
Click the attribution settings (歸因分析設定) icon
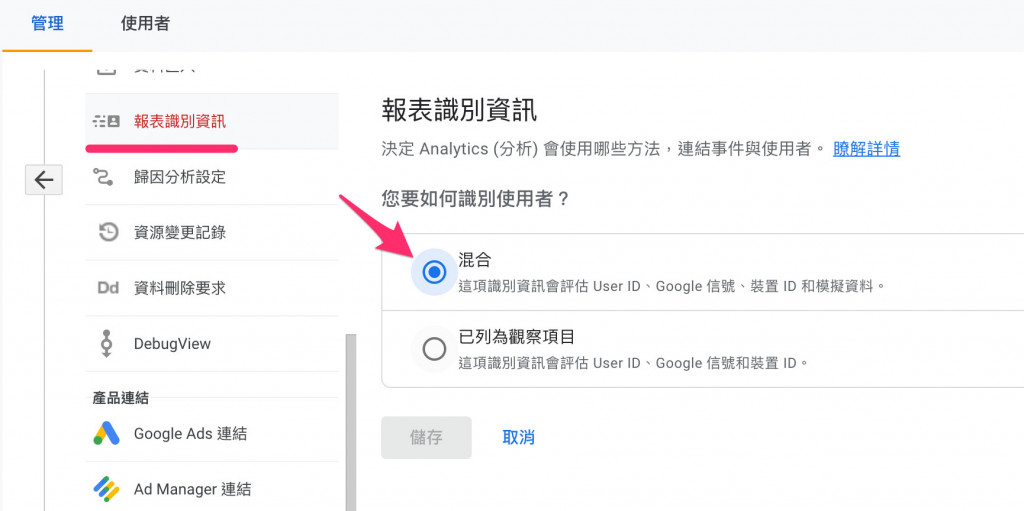click(106, 177)
